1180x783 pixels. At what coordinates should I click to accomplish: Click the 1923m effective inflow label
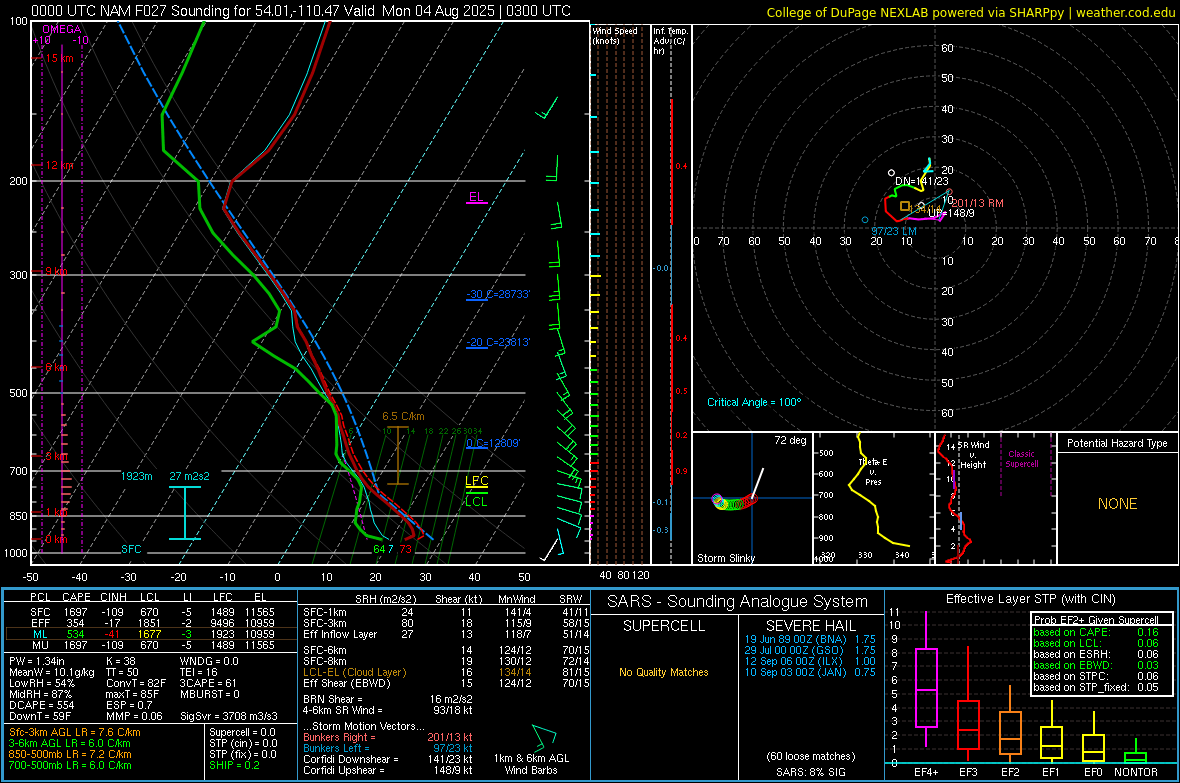[x=136, y=477]
